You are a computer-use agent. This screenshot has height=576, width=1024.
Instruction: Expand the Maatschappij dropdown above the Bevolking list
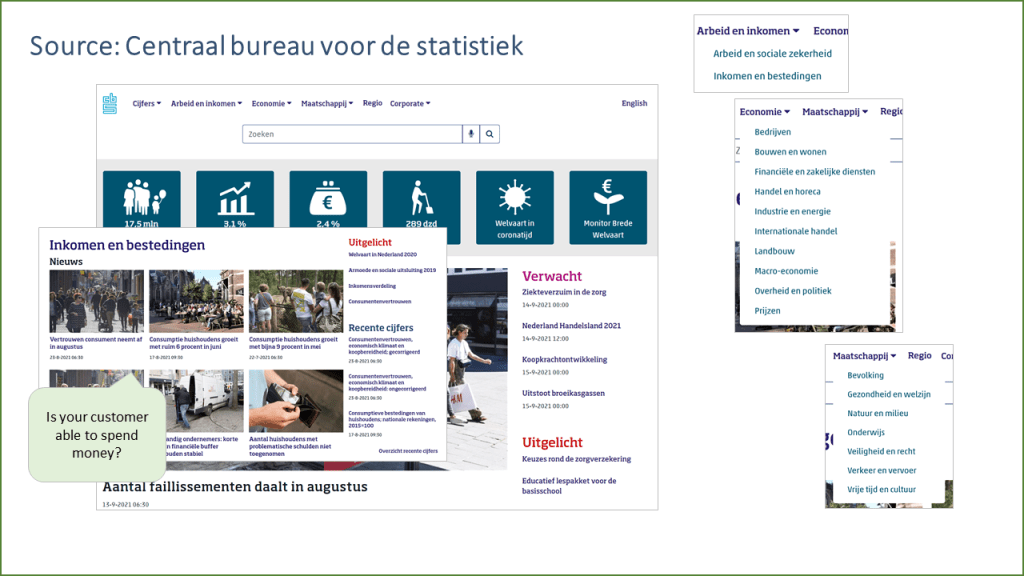coord(864,356)
